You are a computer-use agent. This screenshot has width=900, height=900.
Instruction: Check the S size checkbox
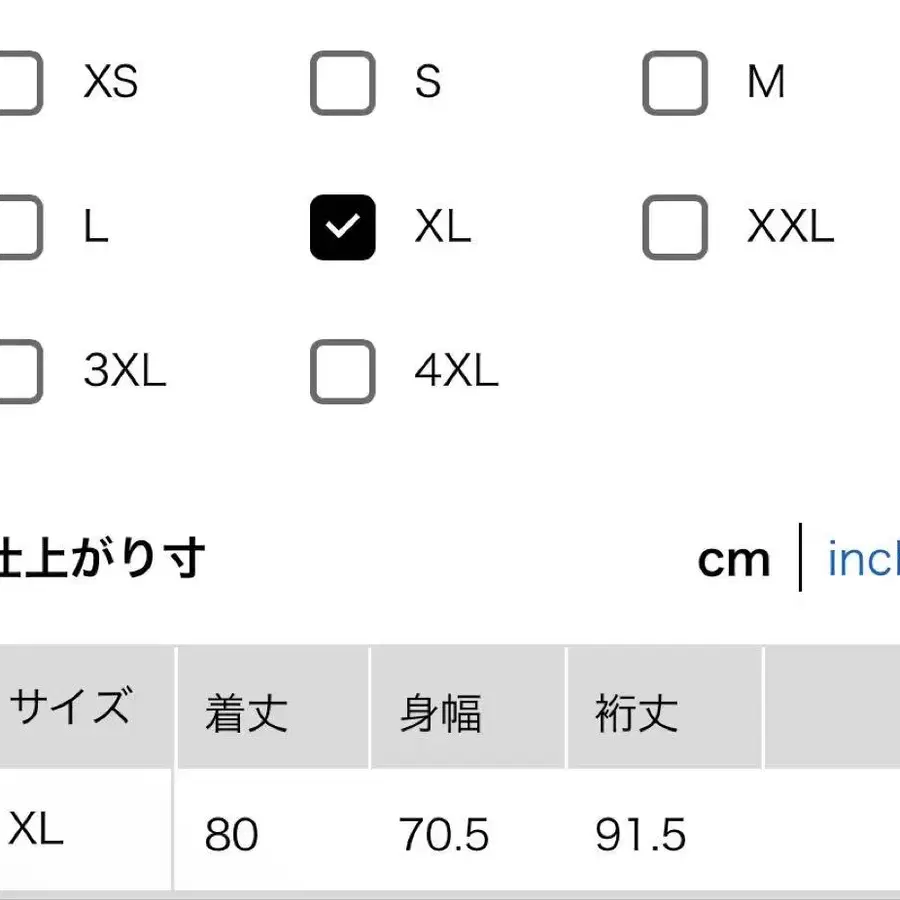click(x=342, y=82)
